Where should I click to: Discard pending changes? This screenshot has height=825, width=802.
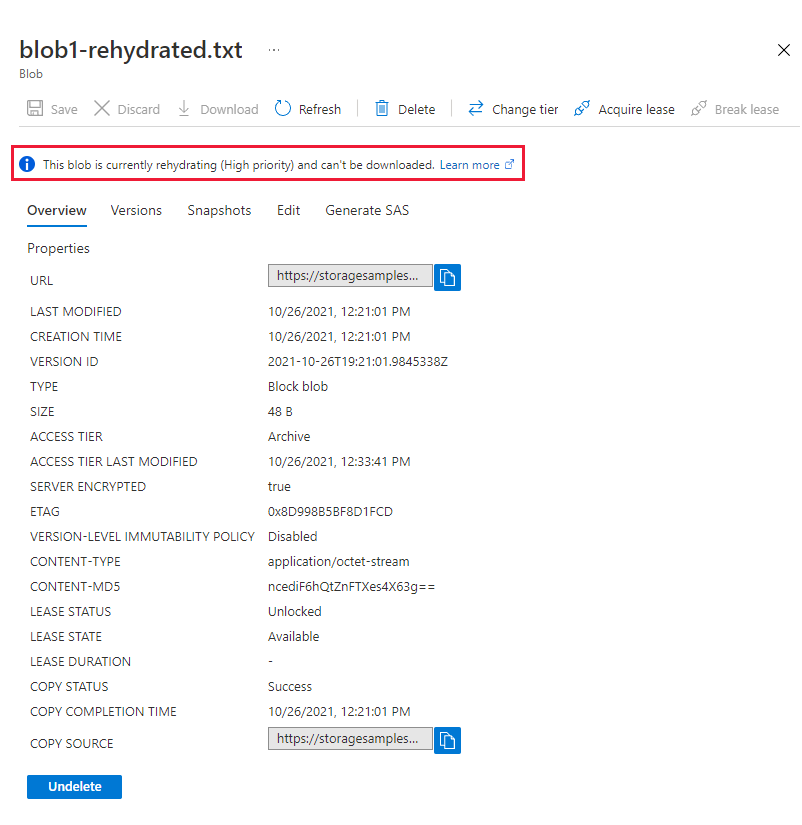[126, 108]
